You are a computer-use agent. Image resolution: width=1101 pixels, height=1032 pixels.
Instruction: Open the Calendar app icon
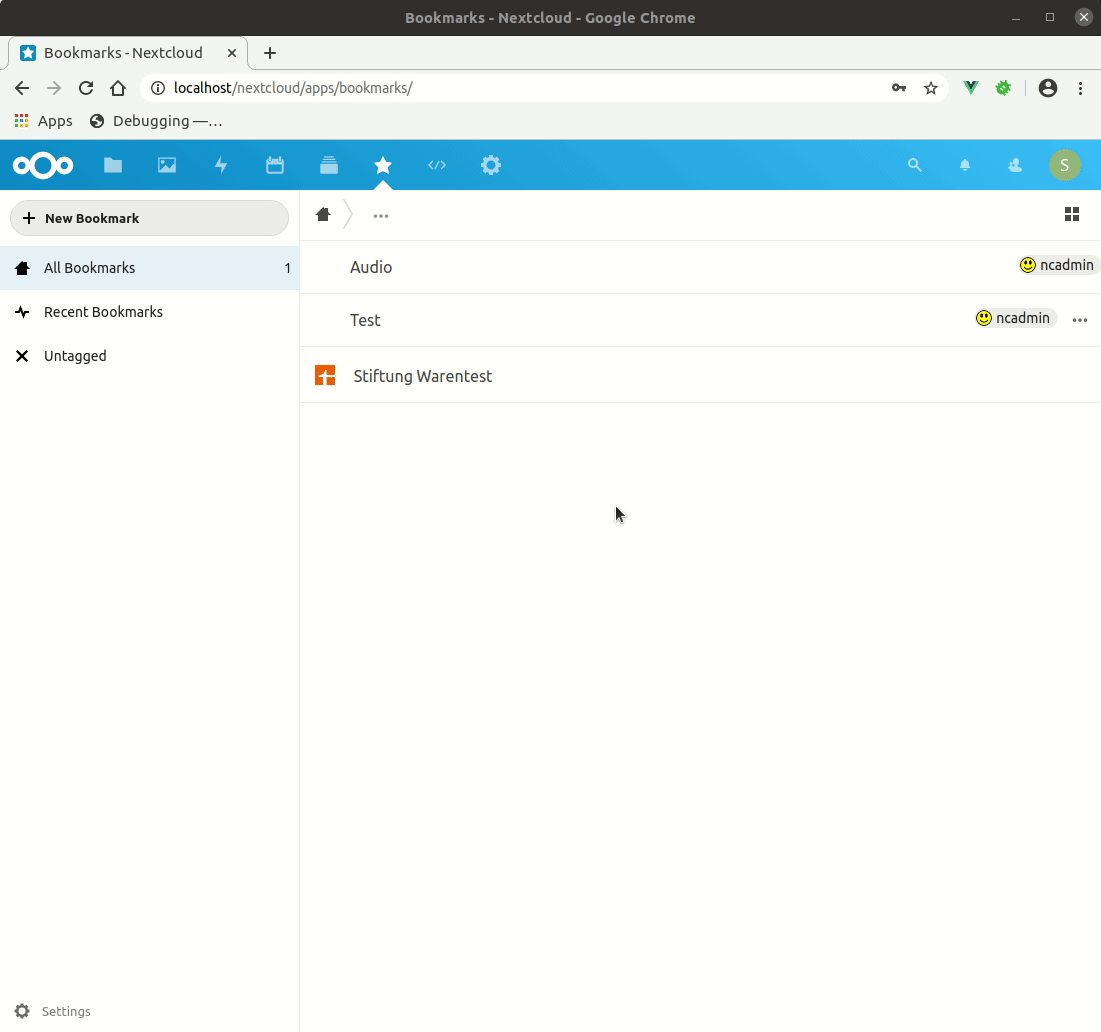coord(275,166)
